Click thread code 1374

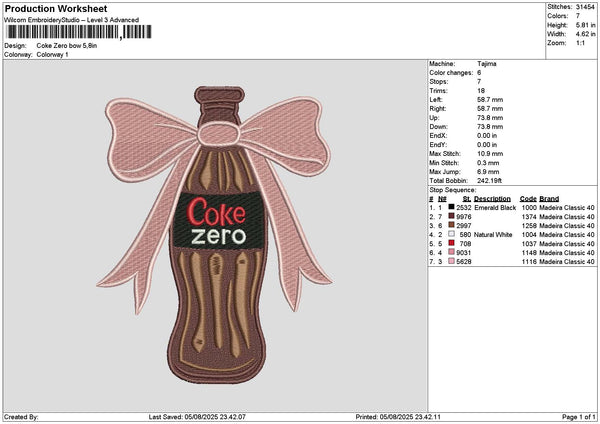529,217
